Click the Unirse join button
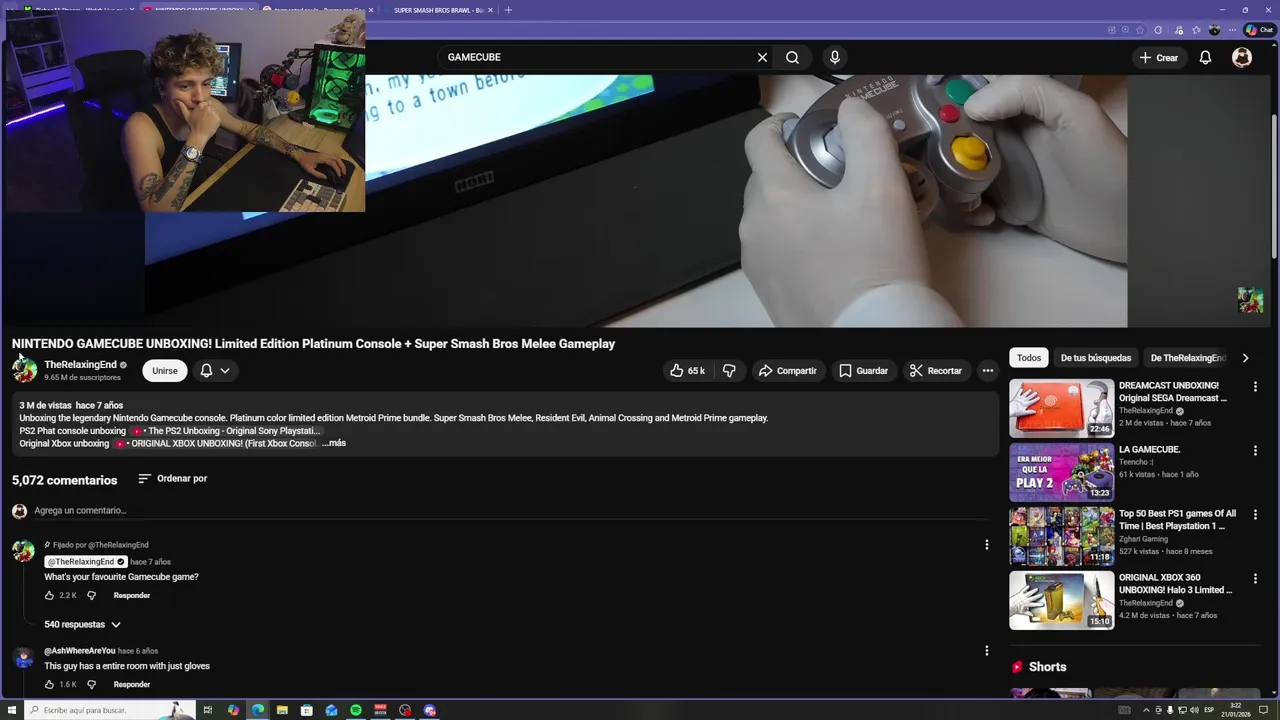 (x=165, y=371)
